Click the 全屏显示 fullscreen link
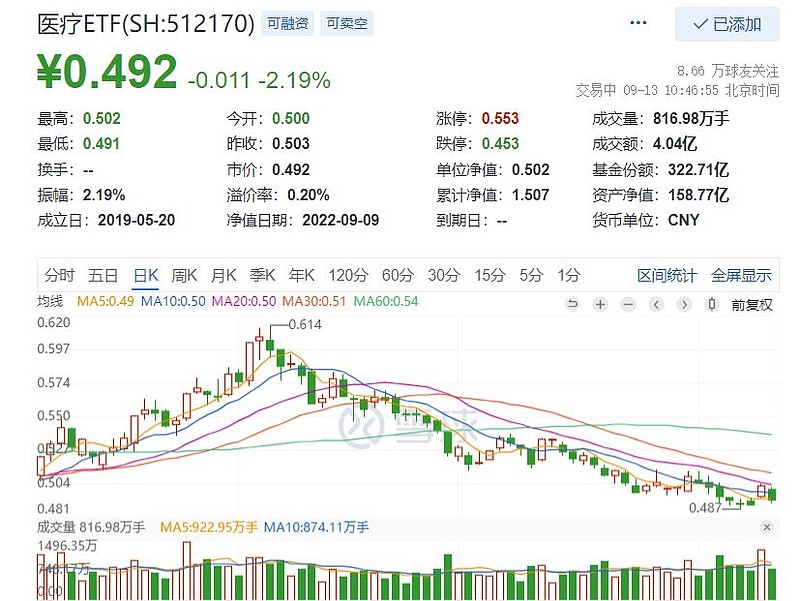800x601 pixels. (x=738, y=274)
